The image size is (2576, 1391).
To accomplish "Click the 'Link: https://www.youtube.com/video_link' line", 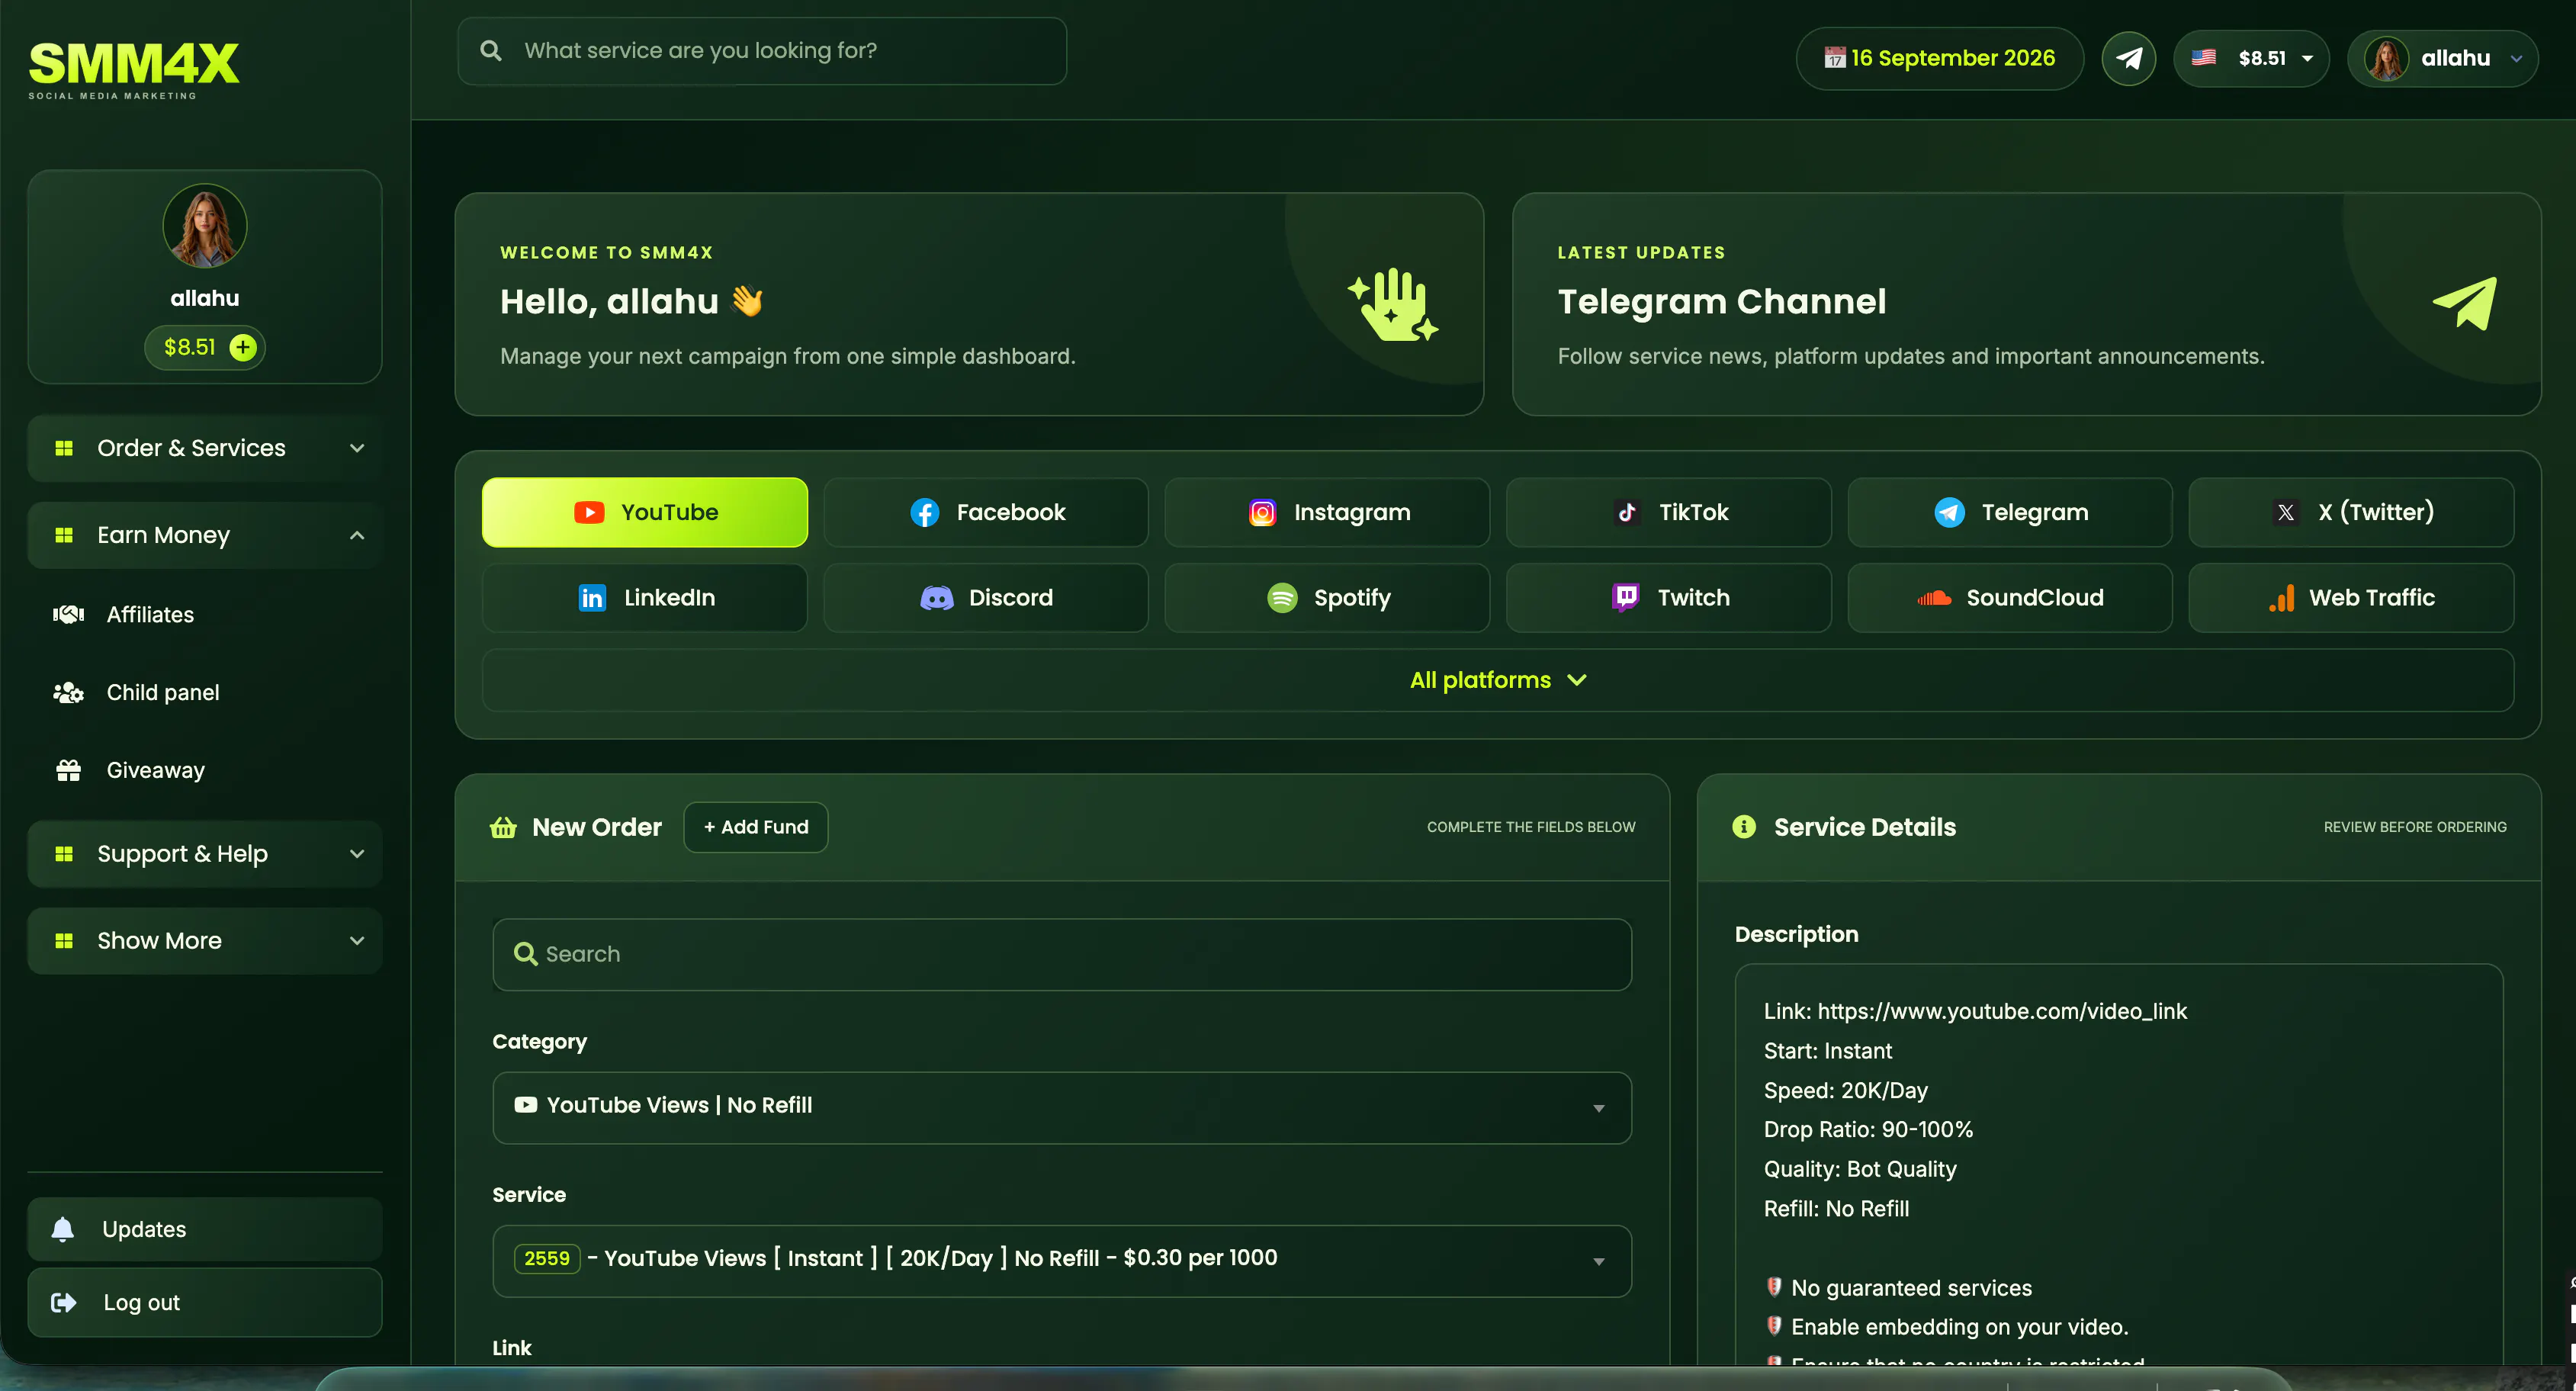I will [x=1975, y=1011].
